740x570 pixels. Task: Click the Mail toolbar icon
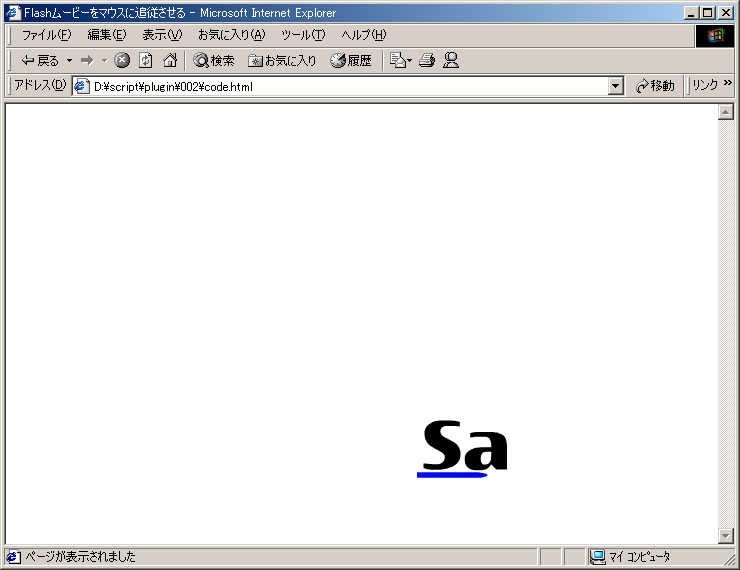[x=400, y=60]
